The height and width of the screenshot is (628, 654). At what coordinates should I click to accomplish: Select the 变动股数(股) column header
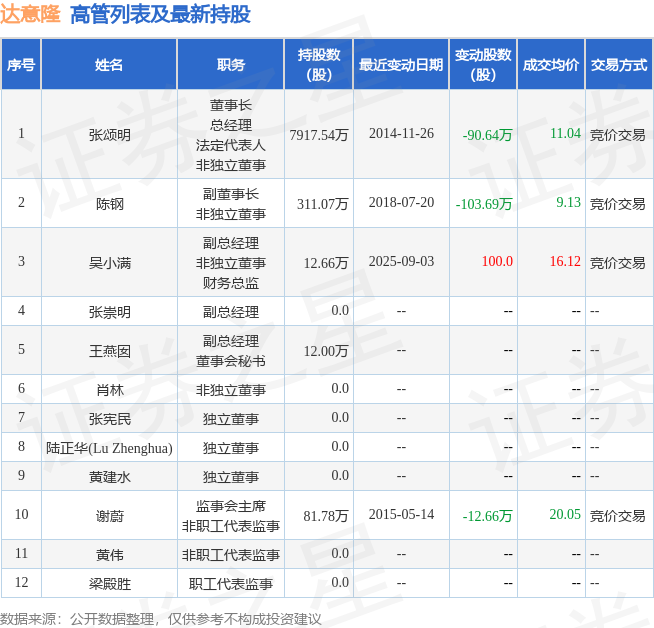pyautogui.click(x=483, y=65)
